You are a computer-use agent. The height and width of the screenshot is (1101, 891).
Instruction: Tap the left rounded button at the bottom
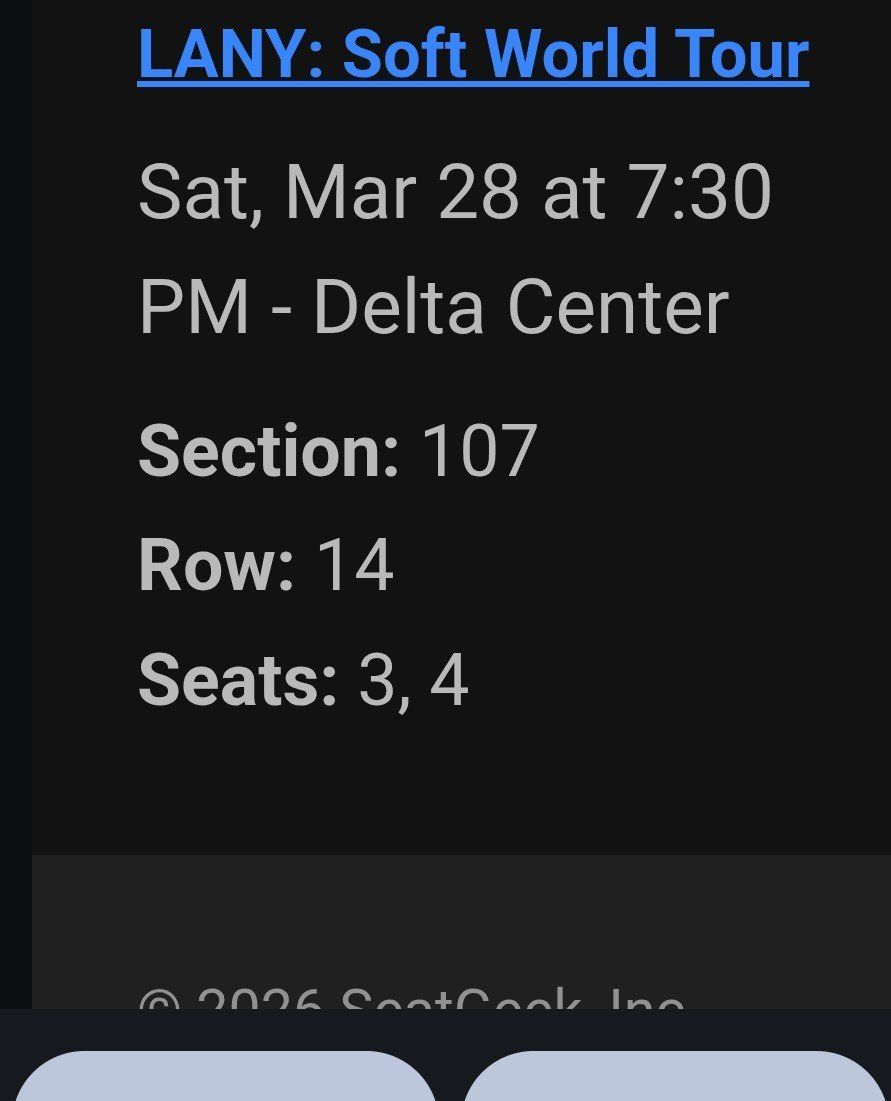pyautogui.click(x=225, y=1078)
